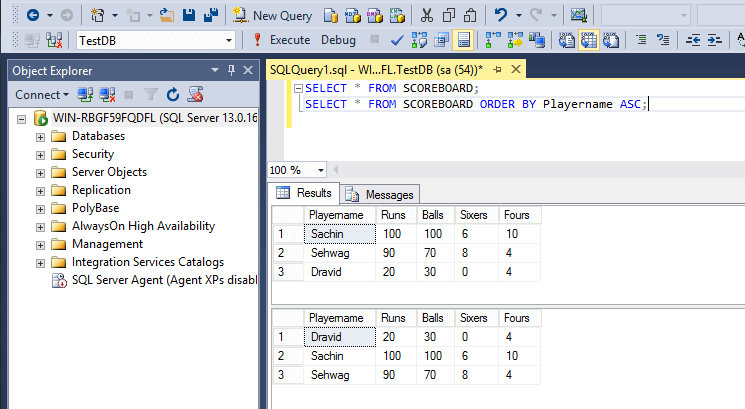Open Activity Monitor icon in Object Explorer toolbar
This screenshot has height=409, width=745.
195,95
